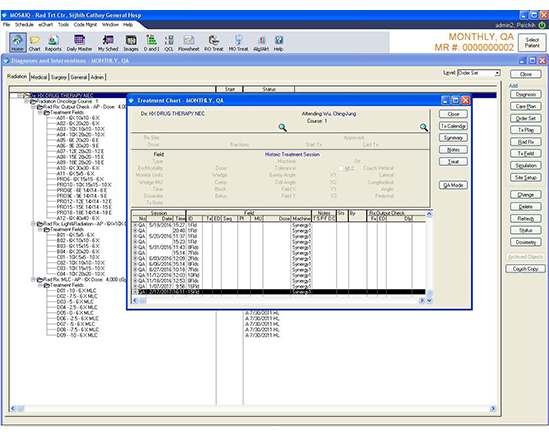Expand the 11/12/2016 QA session row

(135, 275)
